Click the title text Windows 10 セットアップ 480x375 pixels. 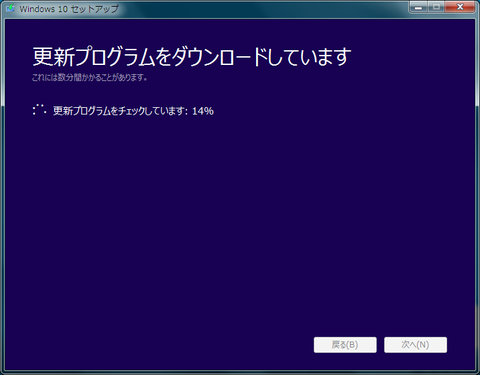pyautogui.click(x=69, y=9)
